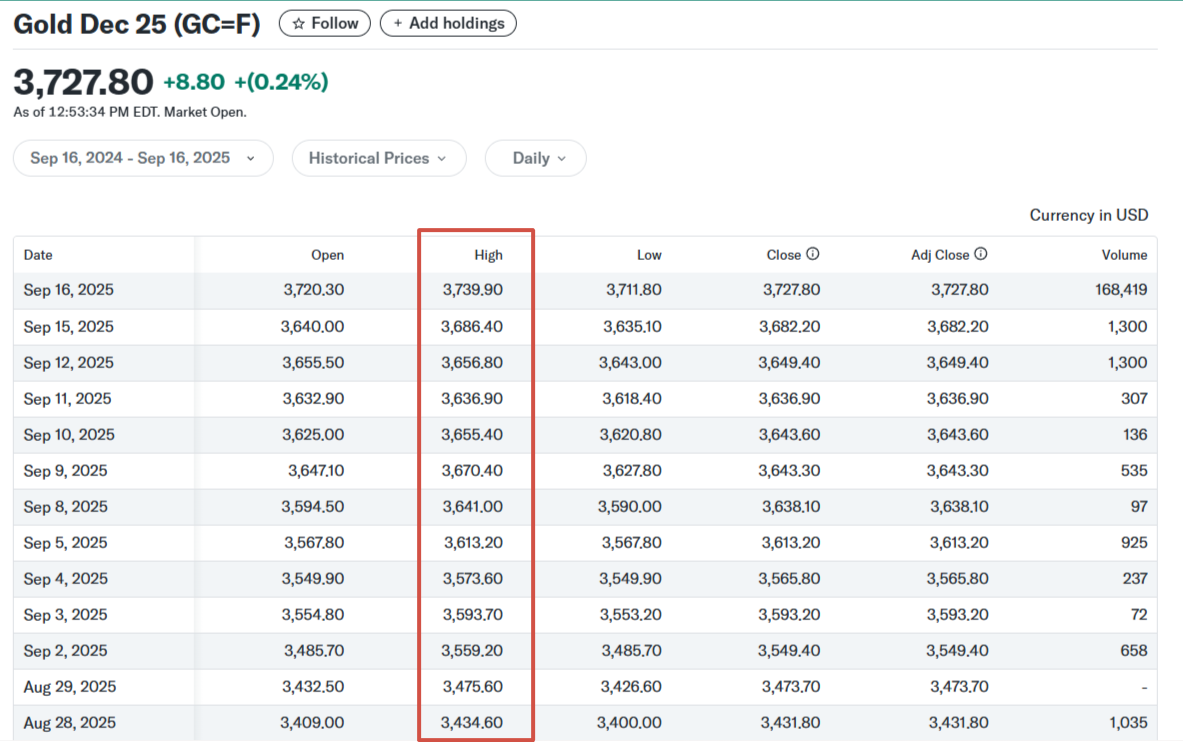Select the Sep 5, 2025 date cell

coord(66,543)
